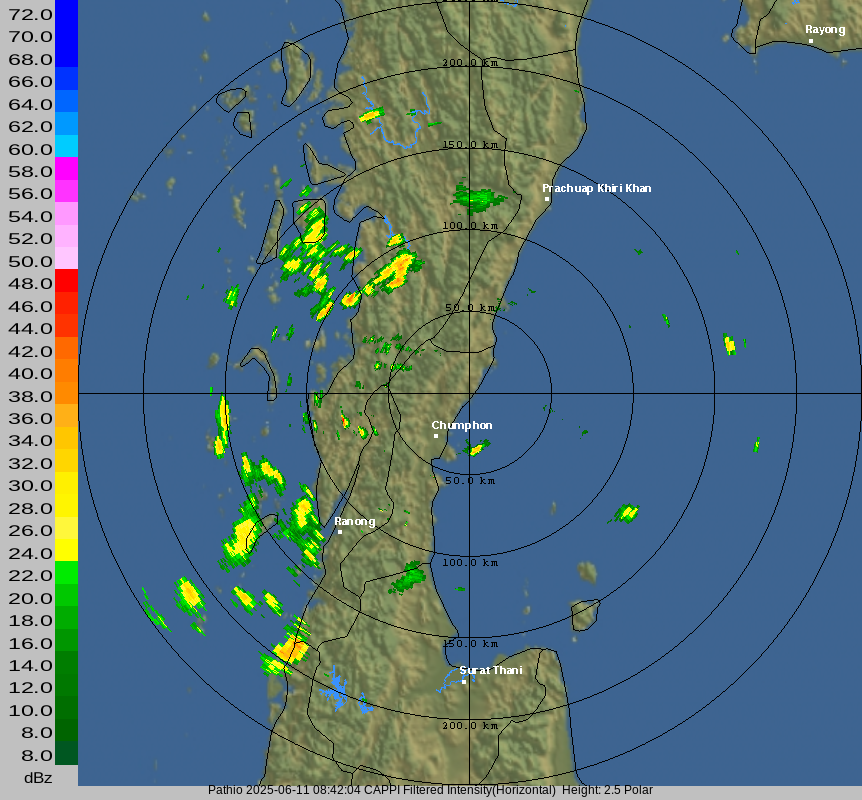Click the Prachuap Khiri Khan text label
This screenshot has width=862, height=800.
(596, 188)
